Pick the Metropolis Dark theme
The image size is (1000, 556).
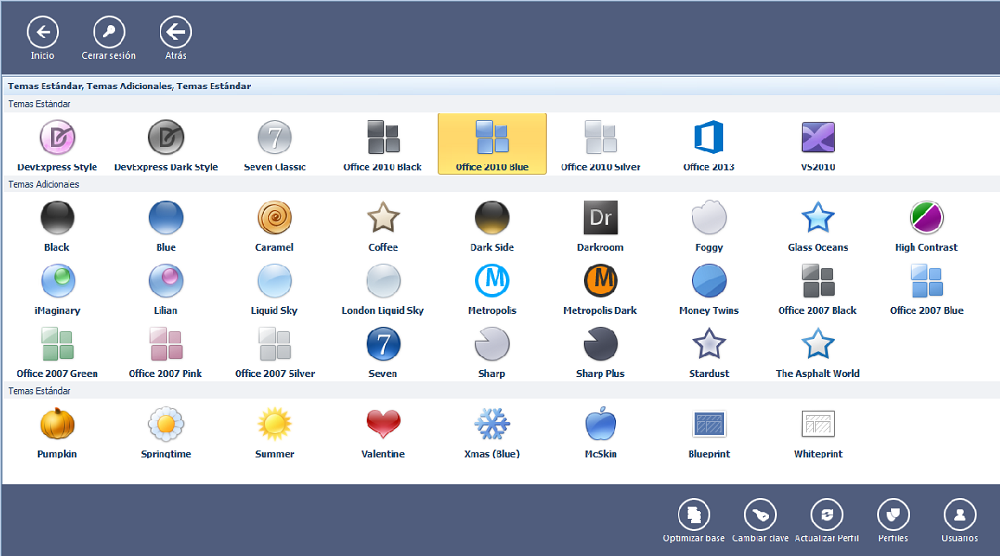click(600, 280)
